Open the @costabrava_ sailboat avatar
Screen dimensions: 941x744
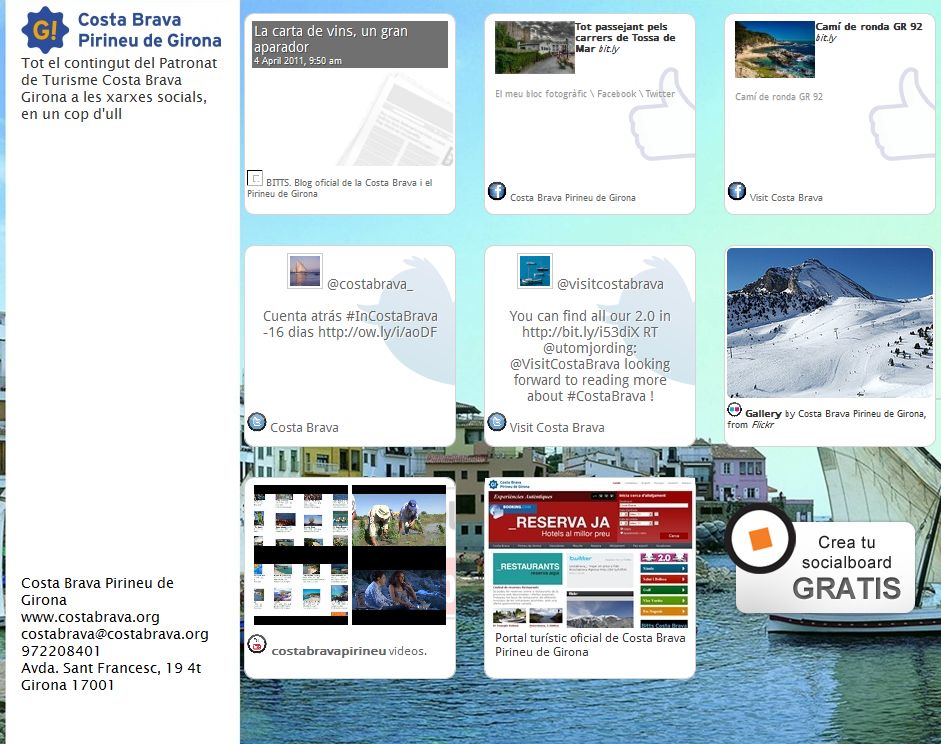tap(305, 271)
